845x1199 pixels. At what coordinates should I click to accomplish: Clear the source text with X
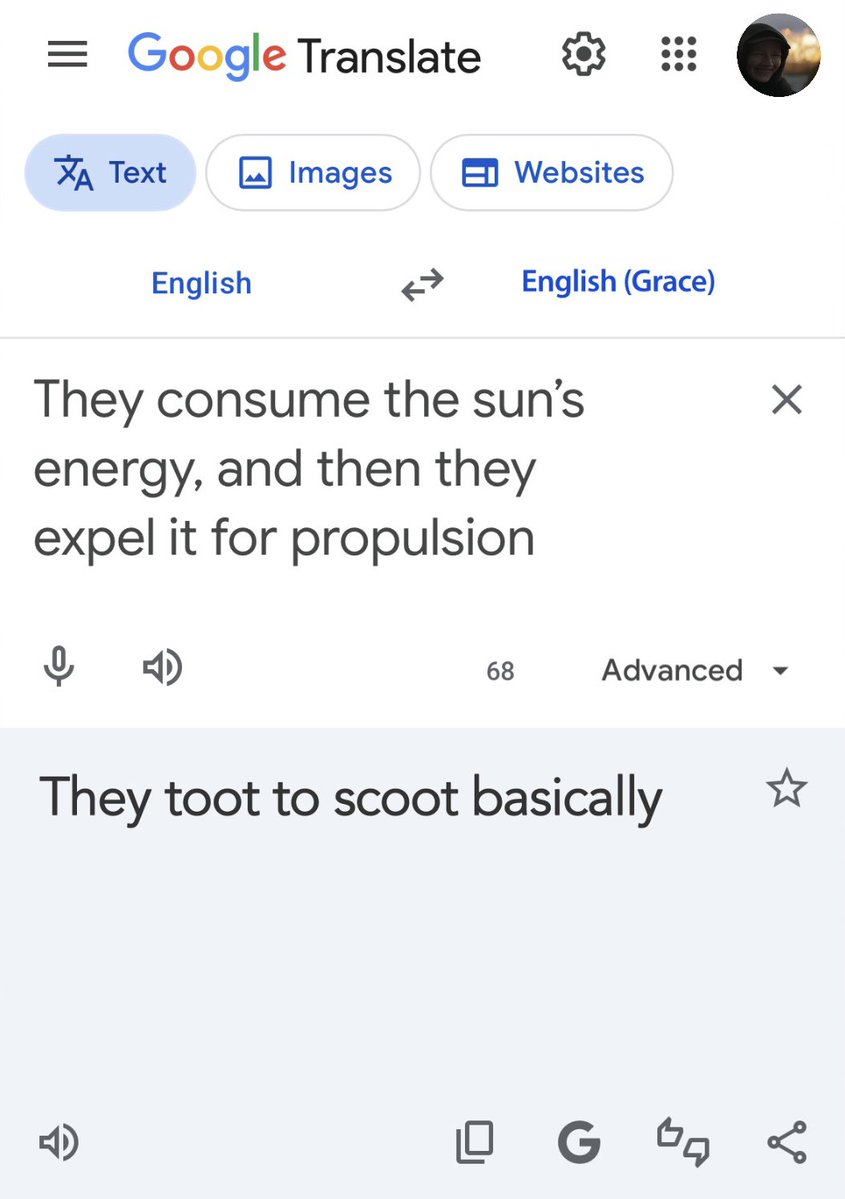point(787,399)
